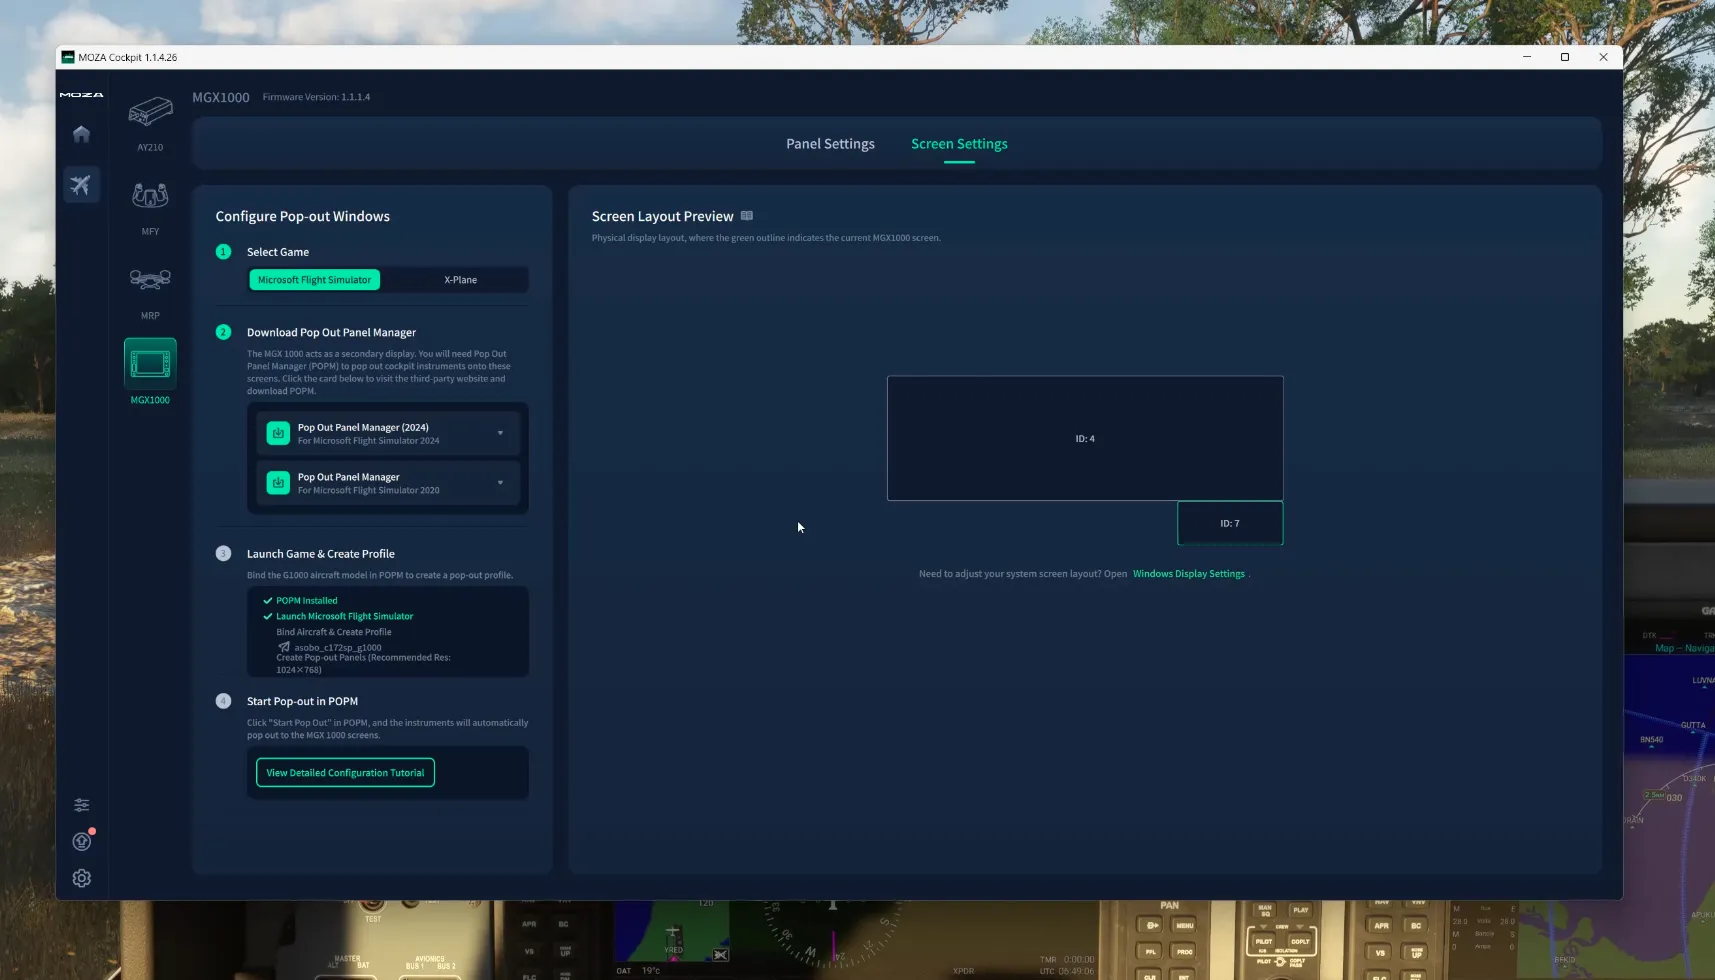This screenshot has width=1715, height=980.
Task: Click the Direct-To button in the simulator cockpit
Action: tap(1151, 926)
